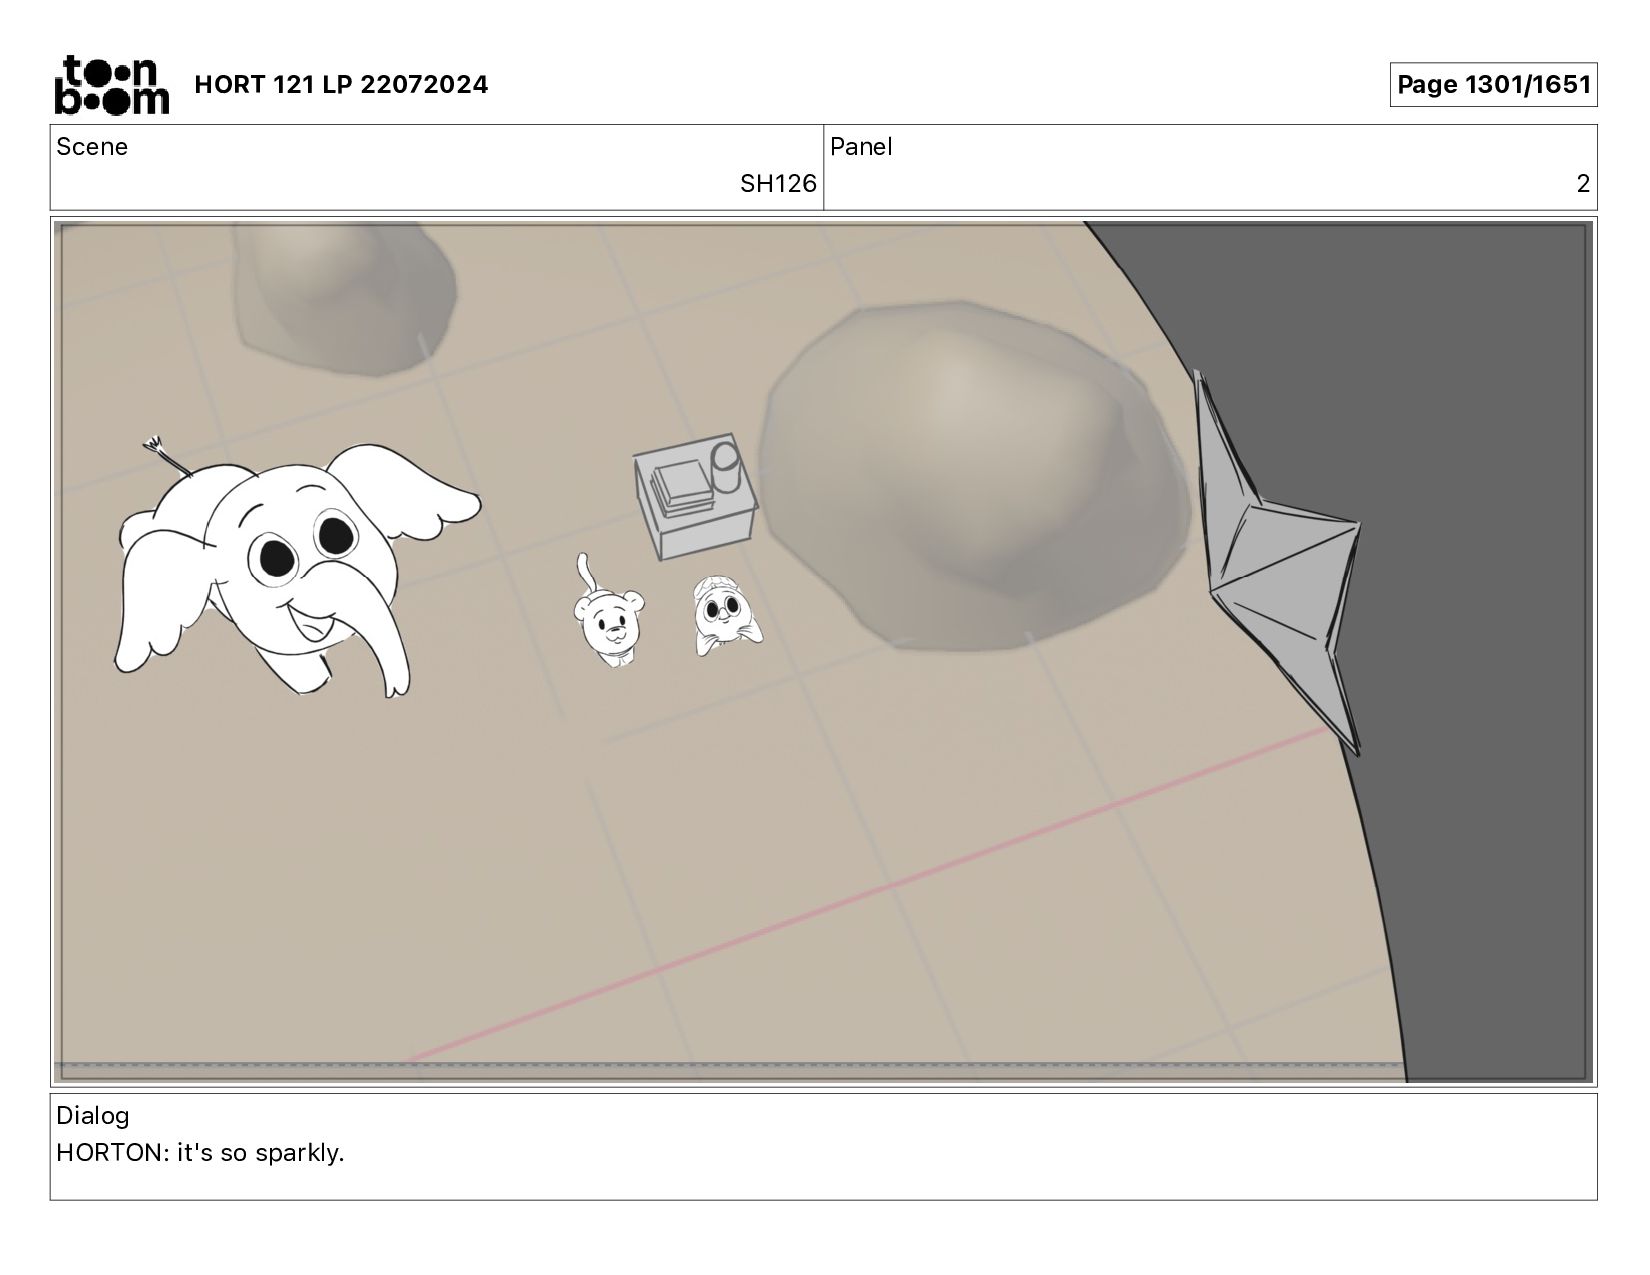Click the gray star-shaped object
1650x1275 pixels.
click(x=1279, y=562)
